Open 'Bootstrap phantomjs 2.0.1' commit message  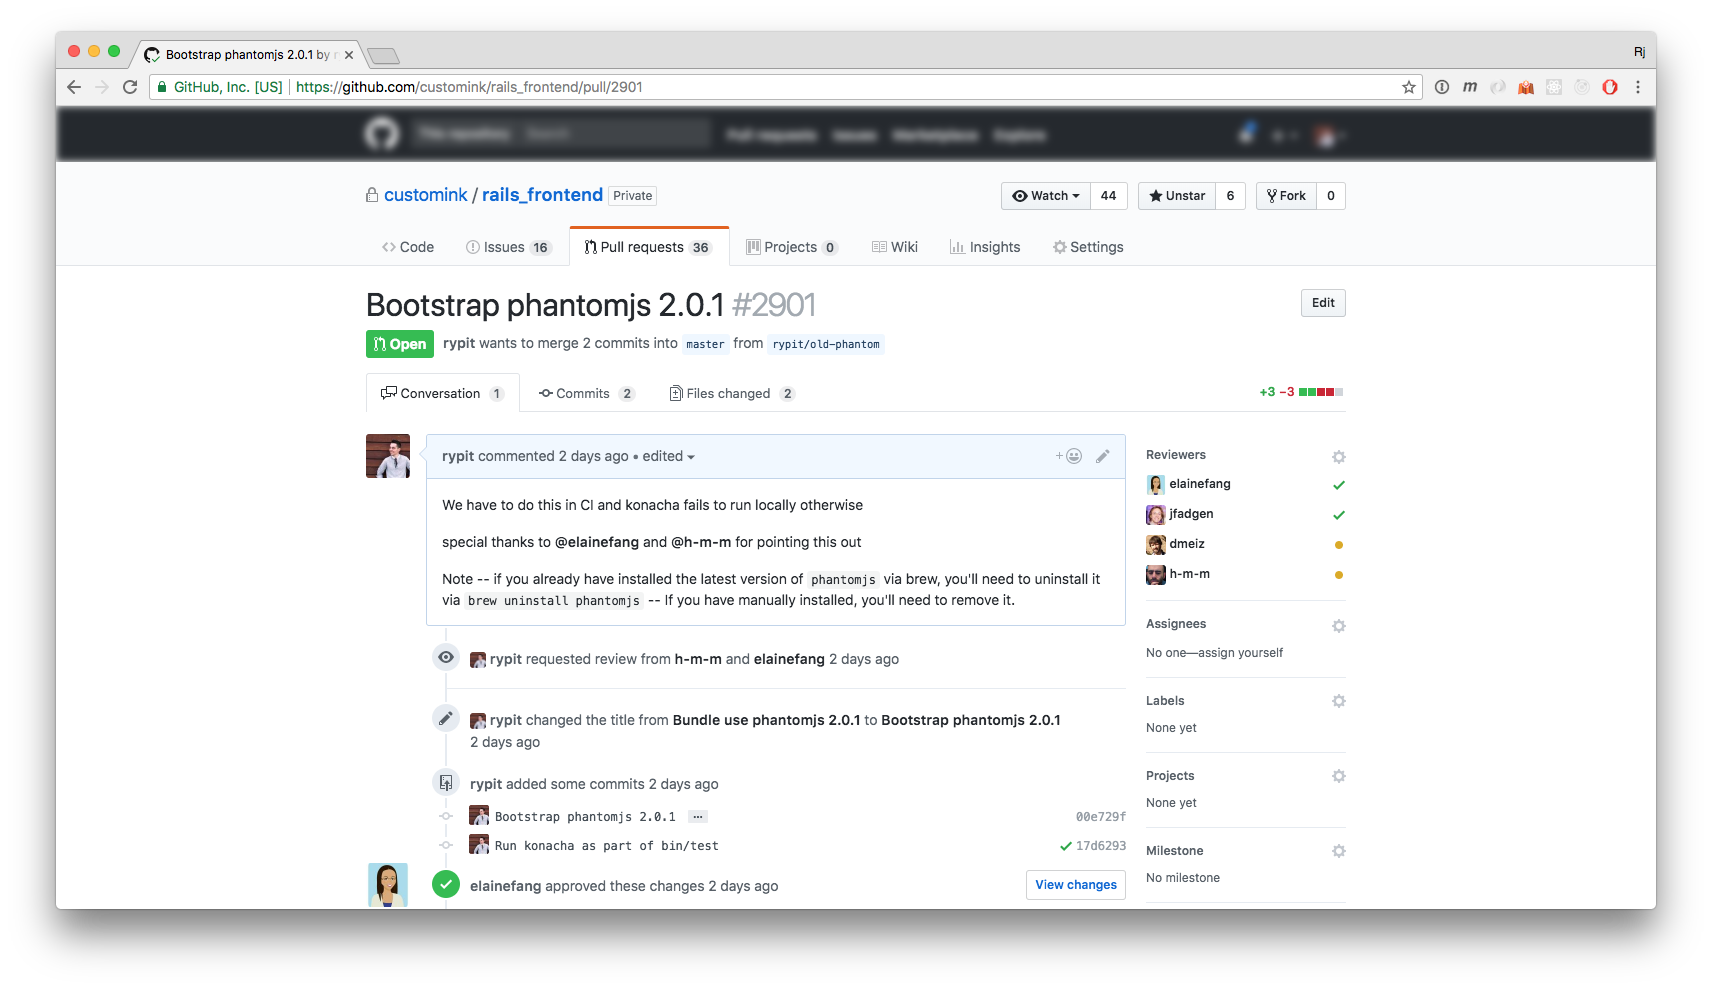(585, 817)
